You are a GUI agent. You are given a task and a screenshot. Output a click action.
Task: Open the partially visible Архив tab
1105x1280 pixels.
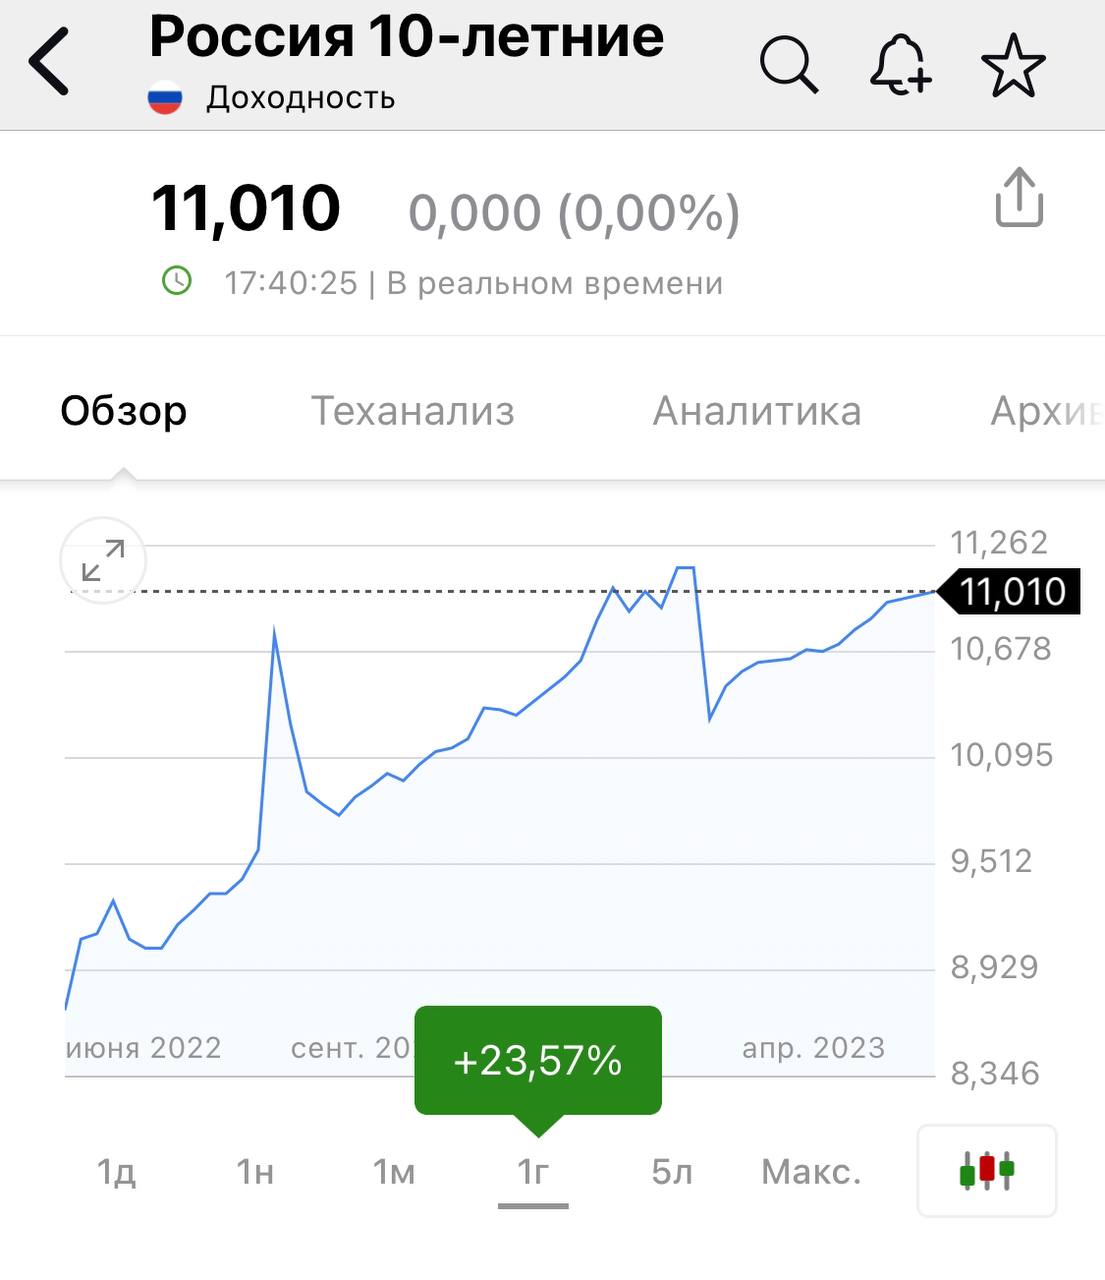tap(1045, 411)
